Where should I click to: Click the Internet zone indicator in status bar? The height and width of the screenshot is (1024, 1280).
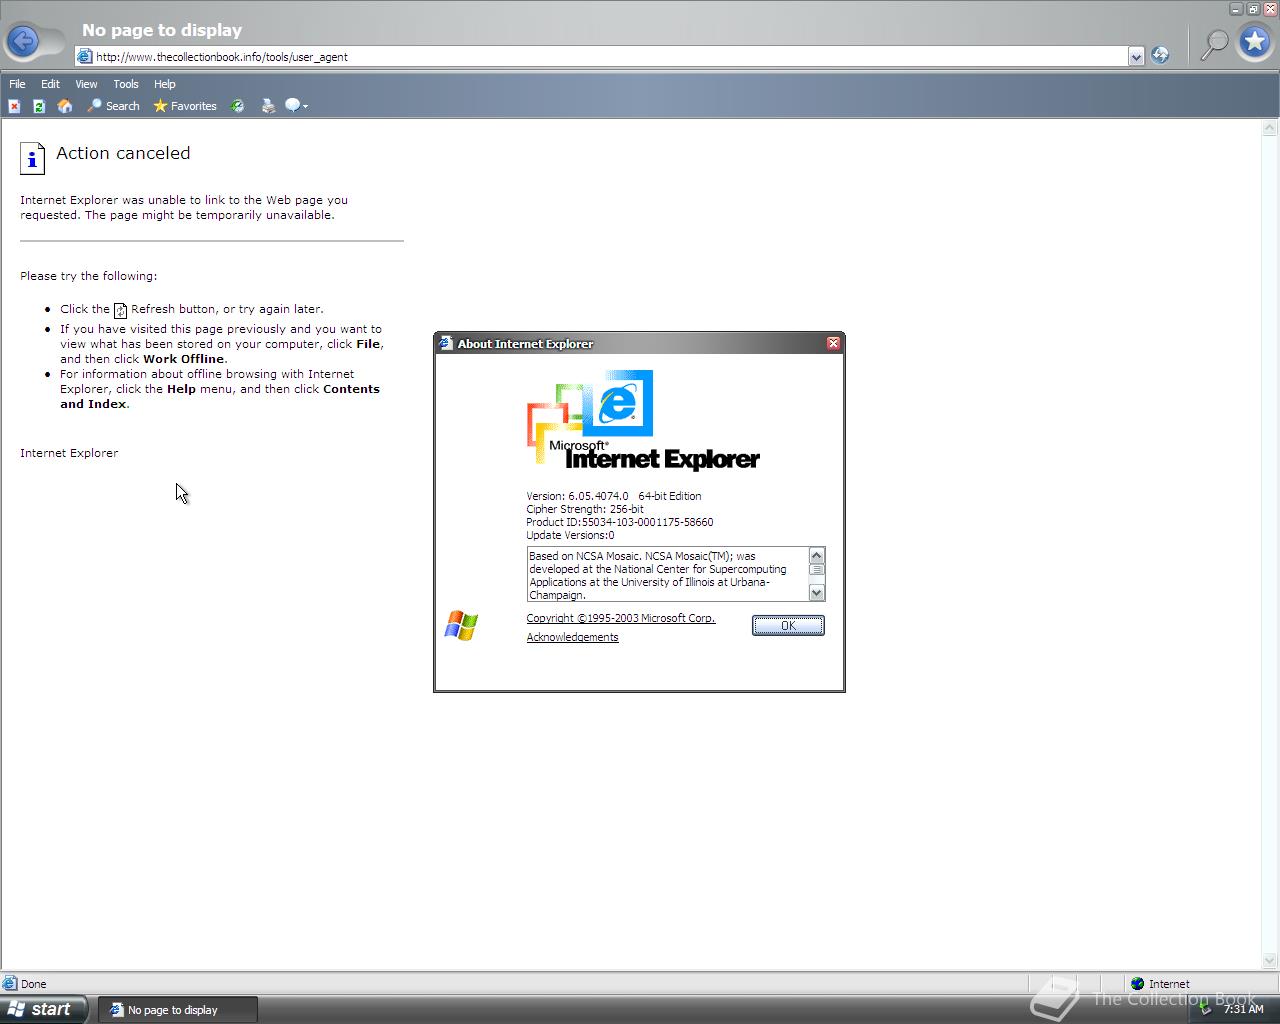(x=1160, y=984)
